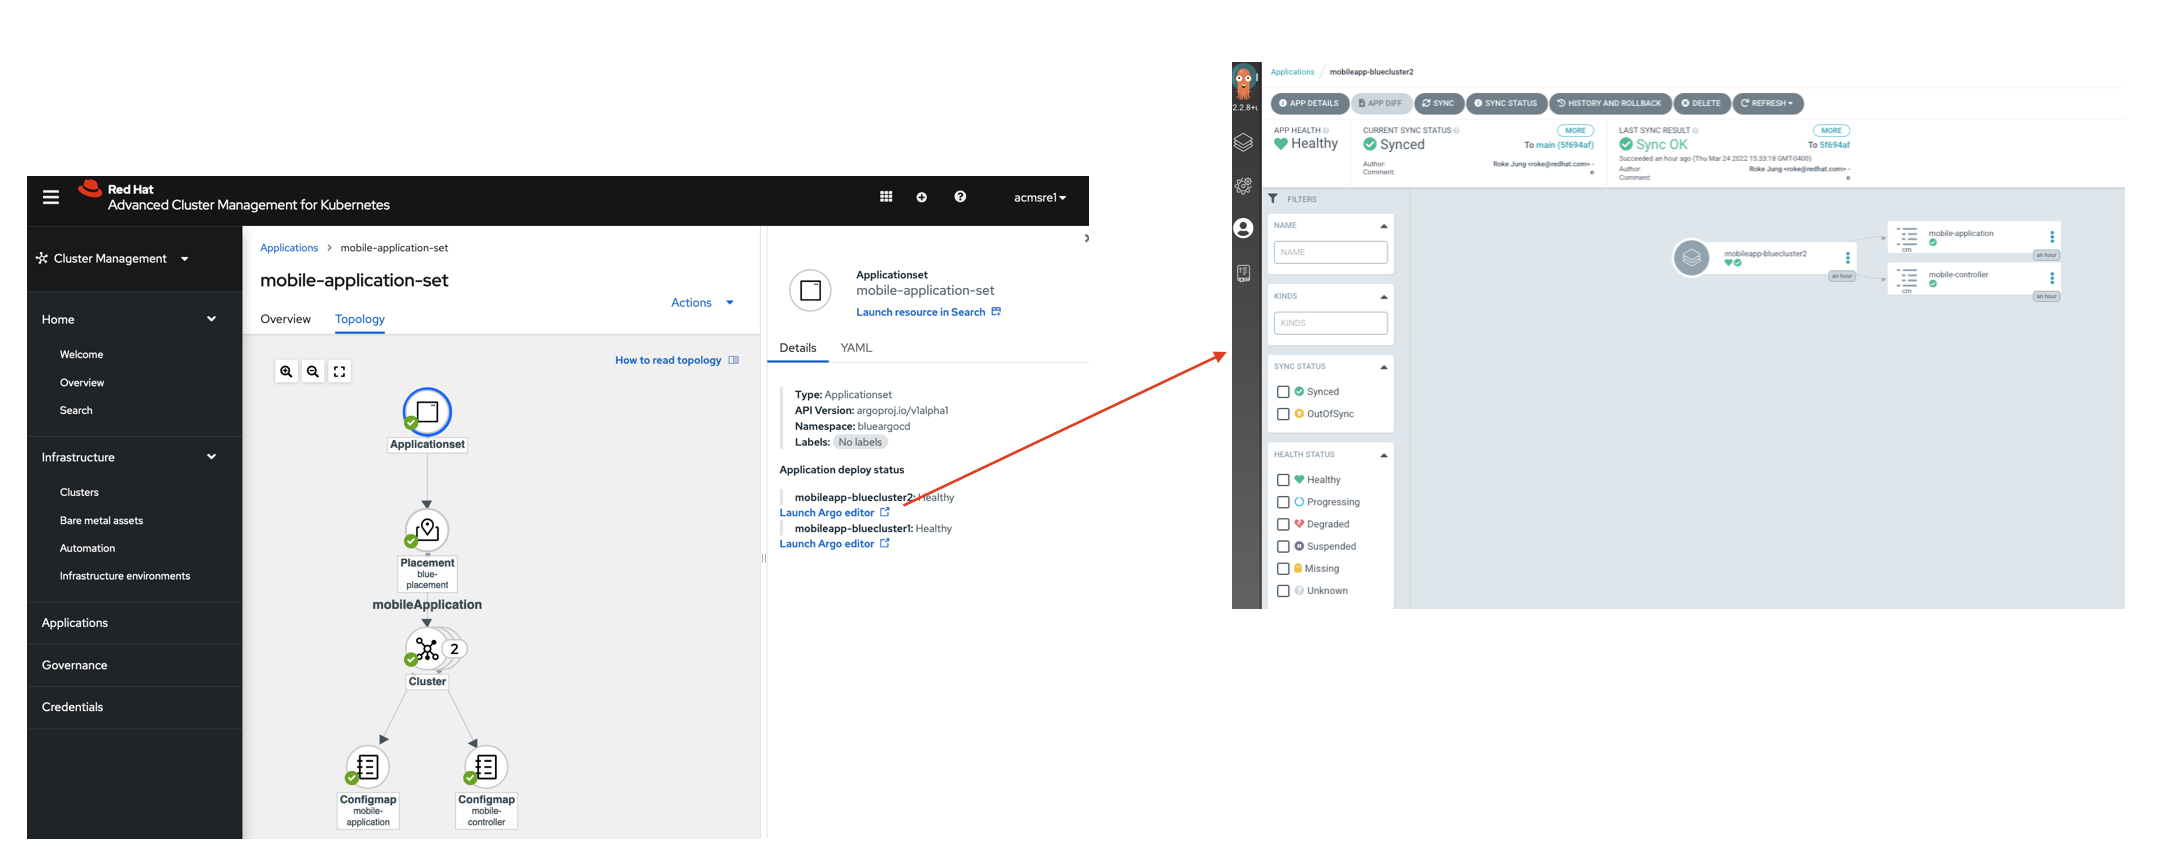
Task: Open Applications in left navigation
Action: [75, 623]
